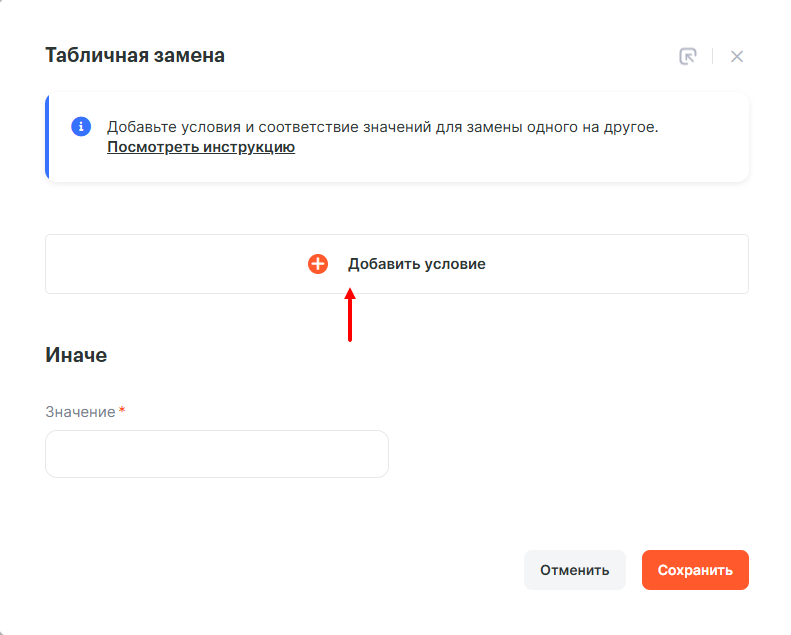Click the blue left edge of info banner
The image size is (791, 635).
47,137
